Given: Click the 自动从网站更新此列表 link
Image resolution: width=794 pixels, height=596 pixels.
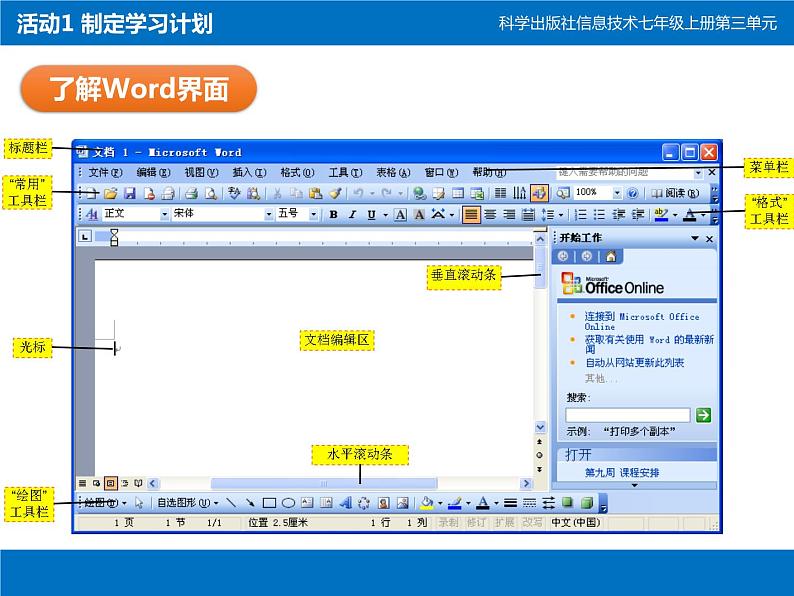Looking at the screenshot, I should tap(634, 363).
